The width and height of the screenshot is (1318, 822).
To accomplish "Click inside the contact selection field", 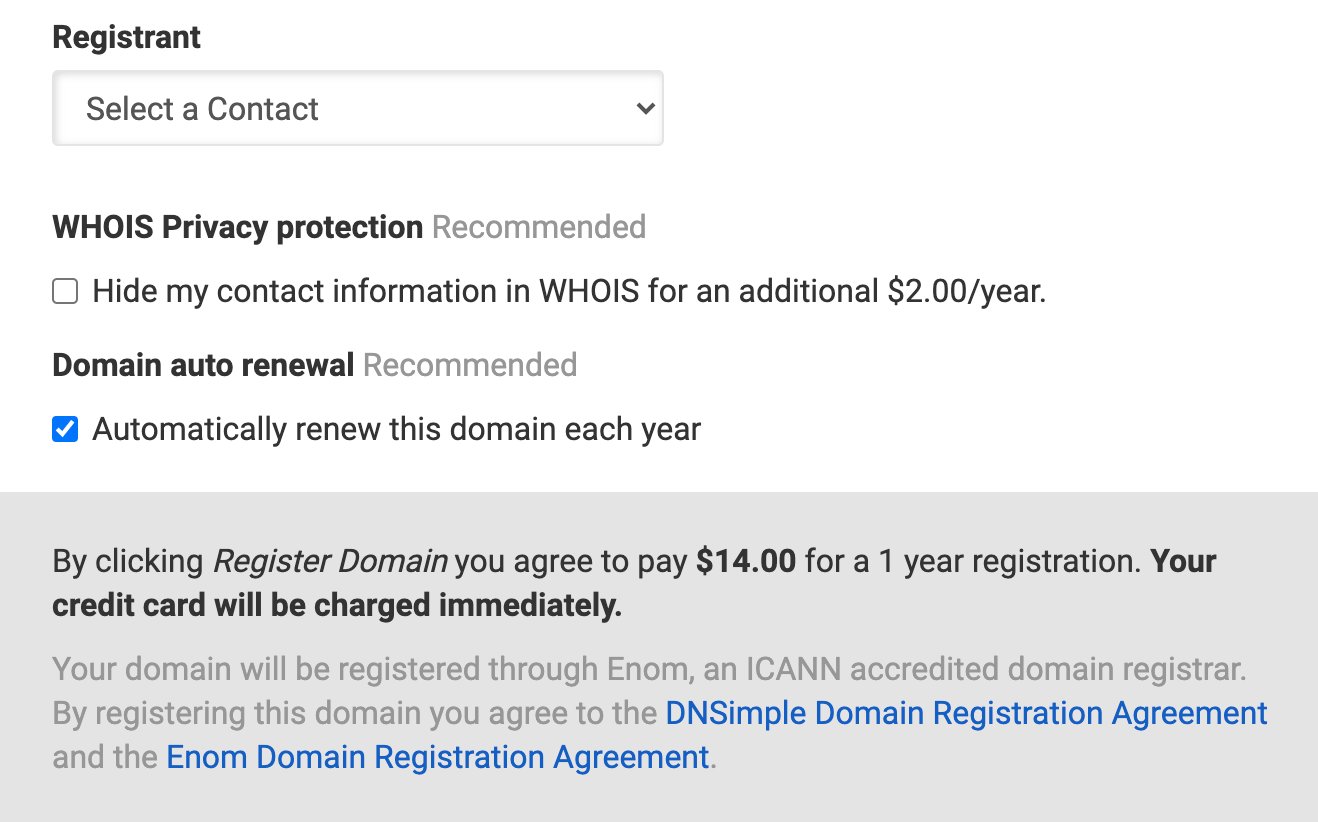I will [x=357, y=108].
